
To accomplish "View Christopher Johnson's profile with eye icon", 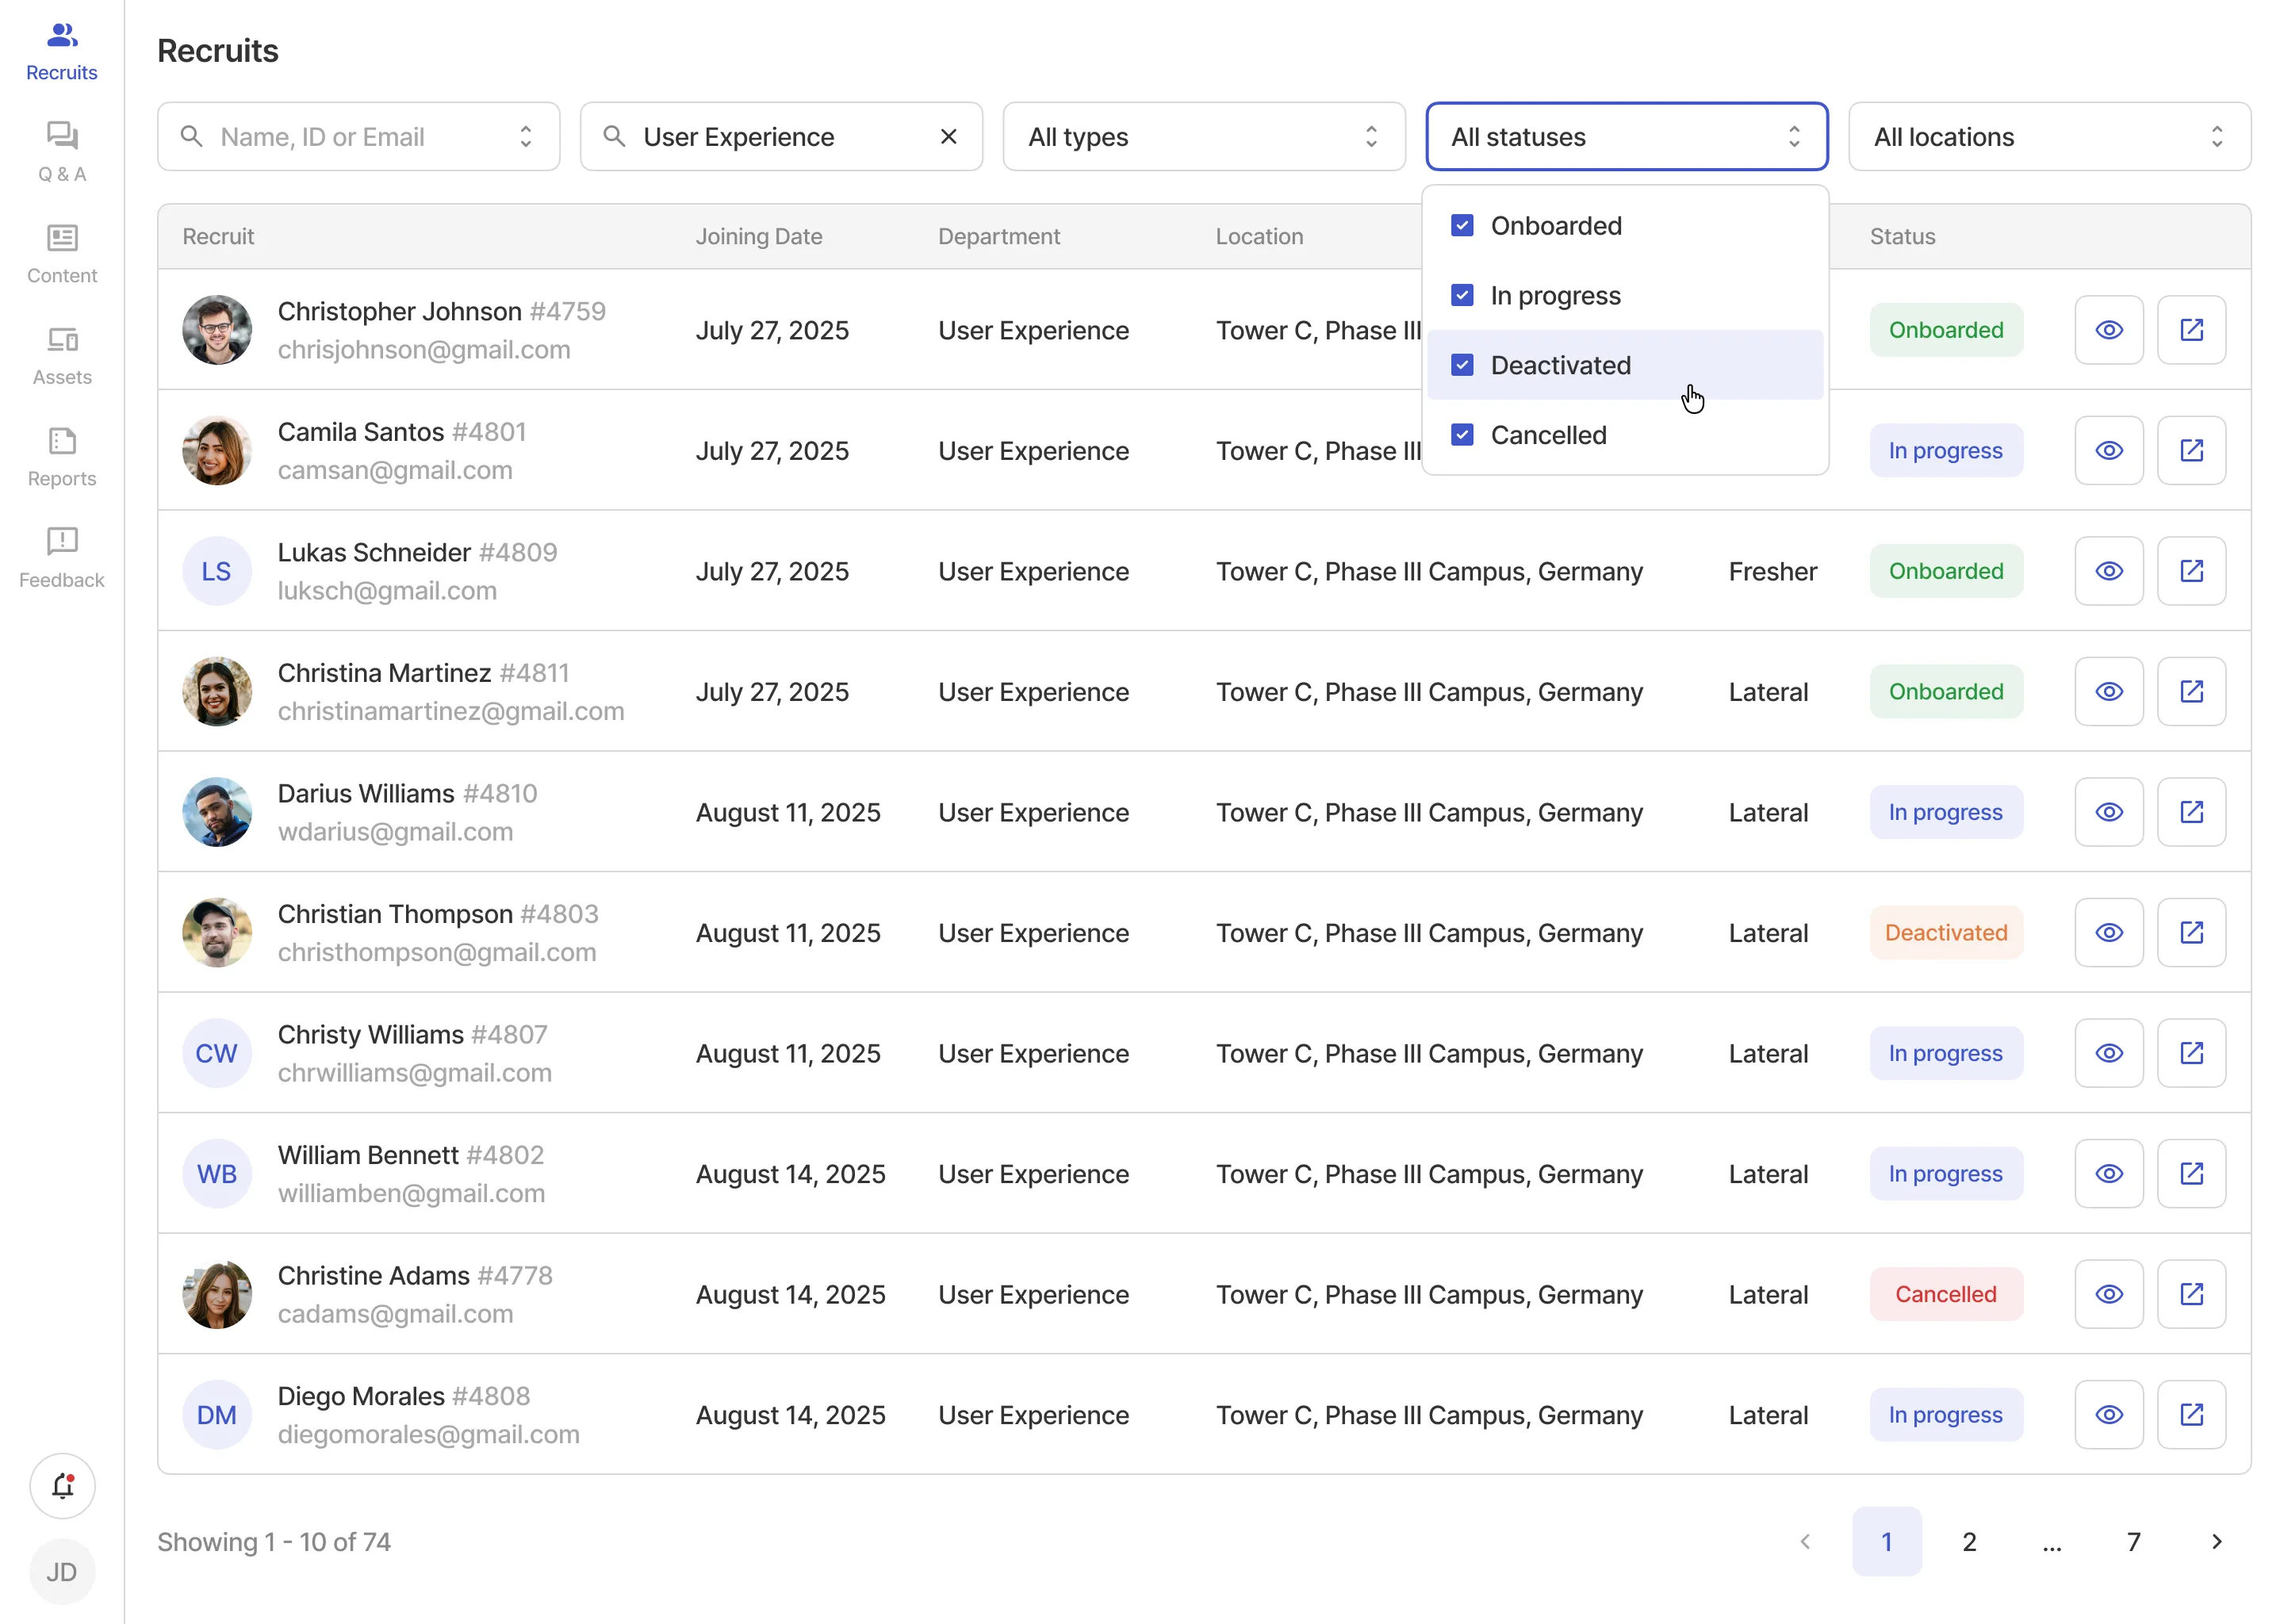I will click(2108, 330).
